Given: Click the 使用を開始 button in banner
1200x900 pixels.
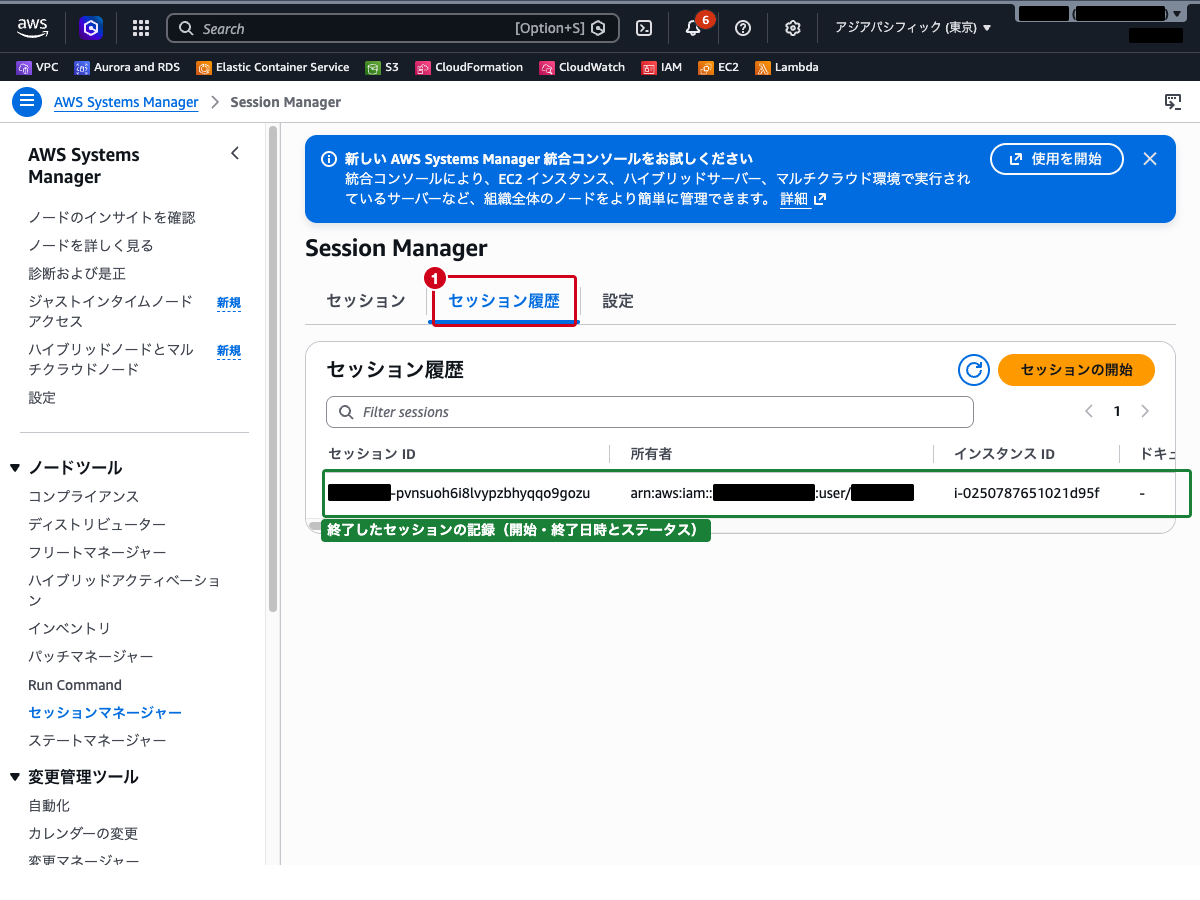Looking at the screenshot, I should click(x=1056, y=159).
